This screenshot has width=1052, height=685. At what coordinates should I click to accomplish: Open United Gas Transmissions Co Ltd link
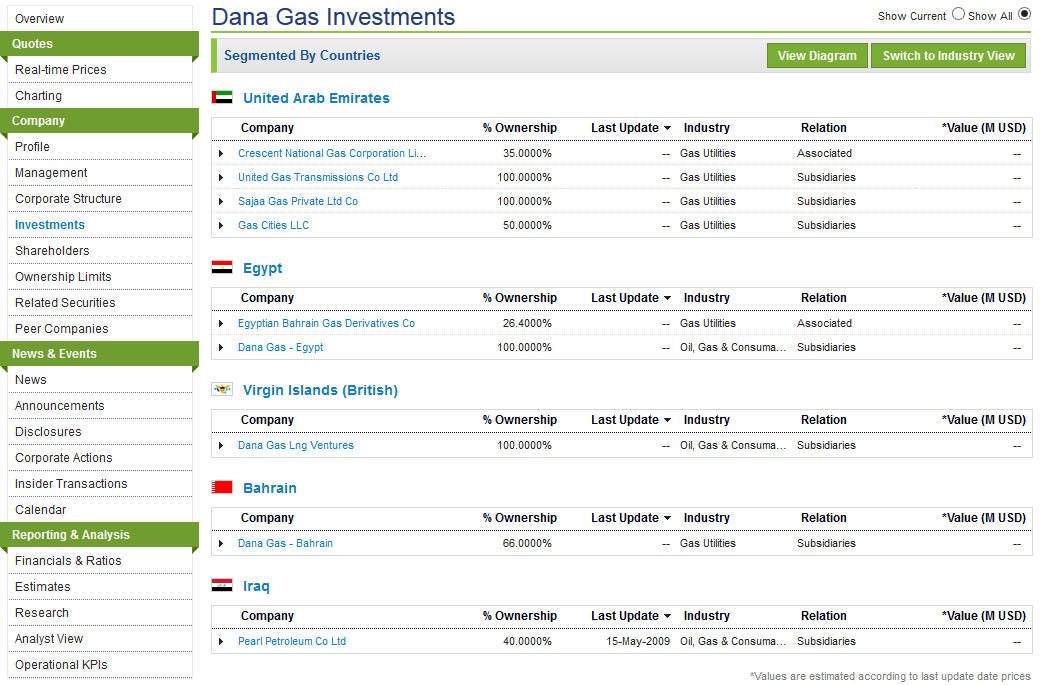[x=318, y=178]
